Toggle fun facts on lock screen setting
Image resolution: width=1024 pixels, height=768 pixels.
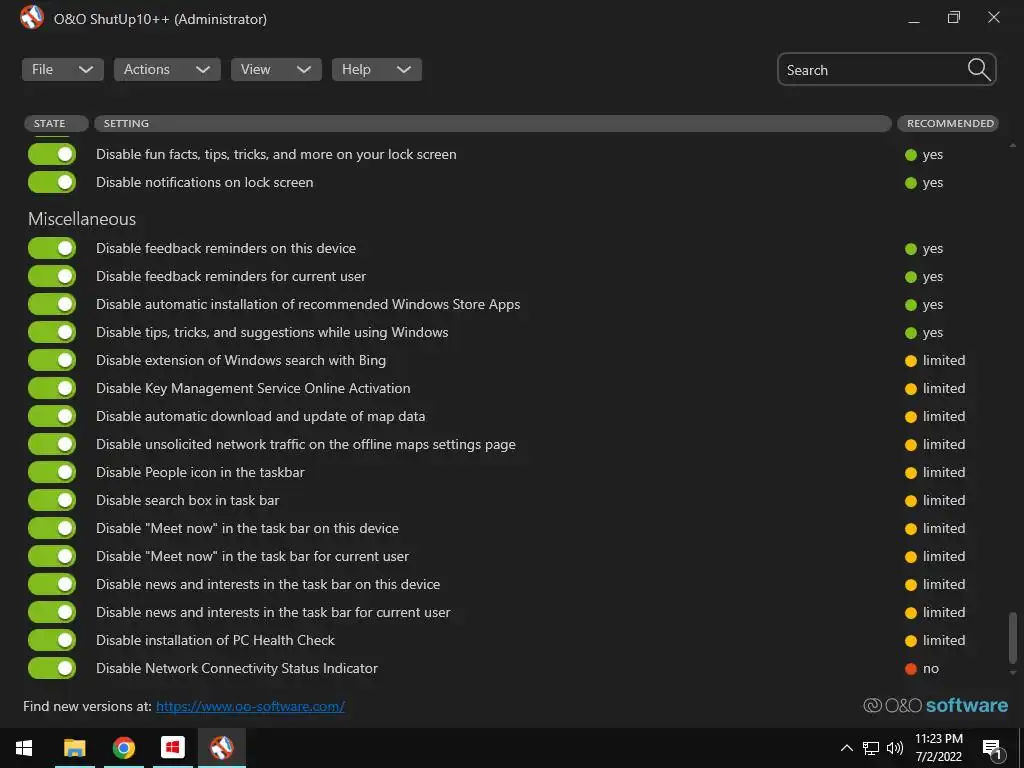[x=52, y=154]
